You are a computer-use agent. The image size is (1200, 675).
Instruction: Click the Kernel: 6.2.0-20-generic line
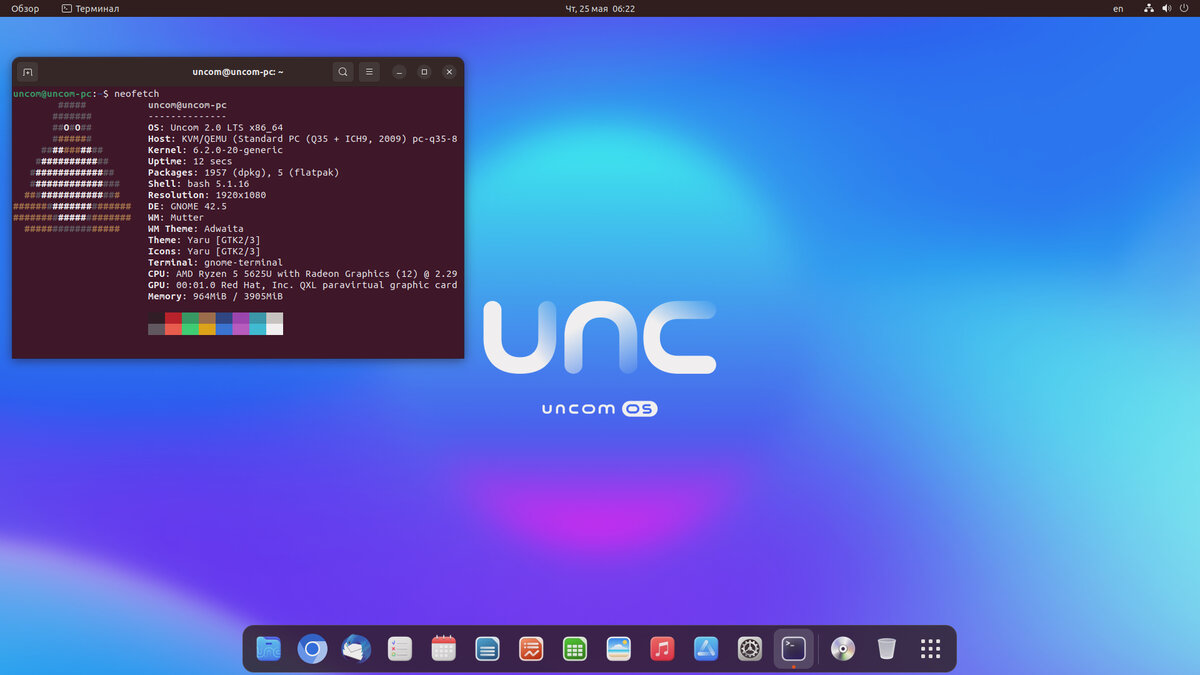click(215, 150)
